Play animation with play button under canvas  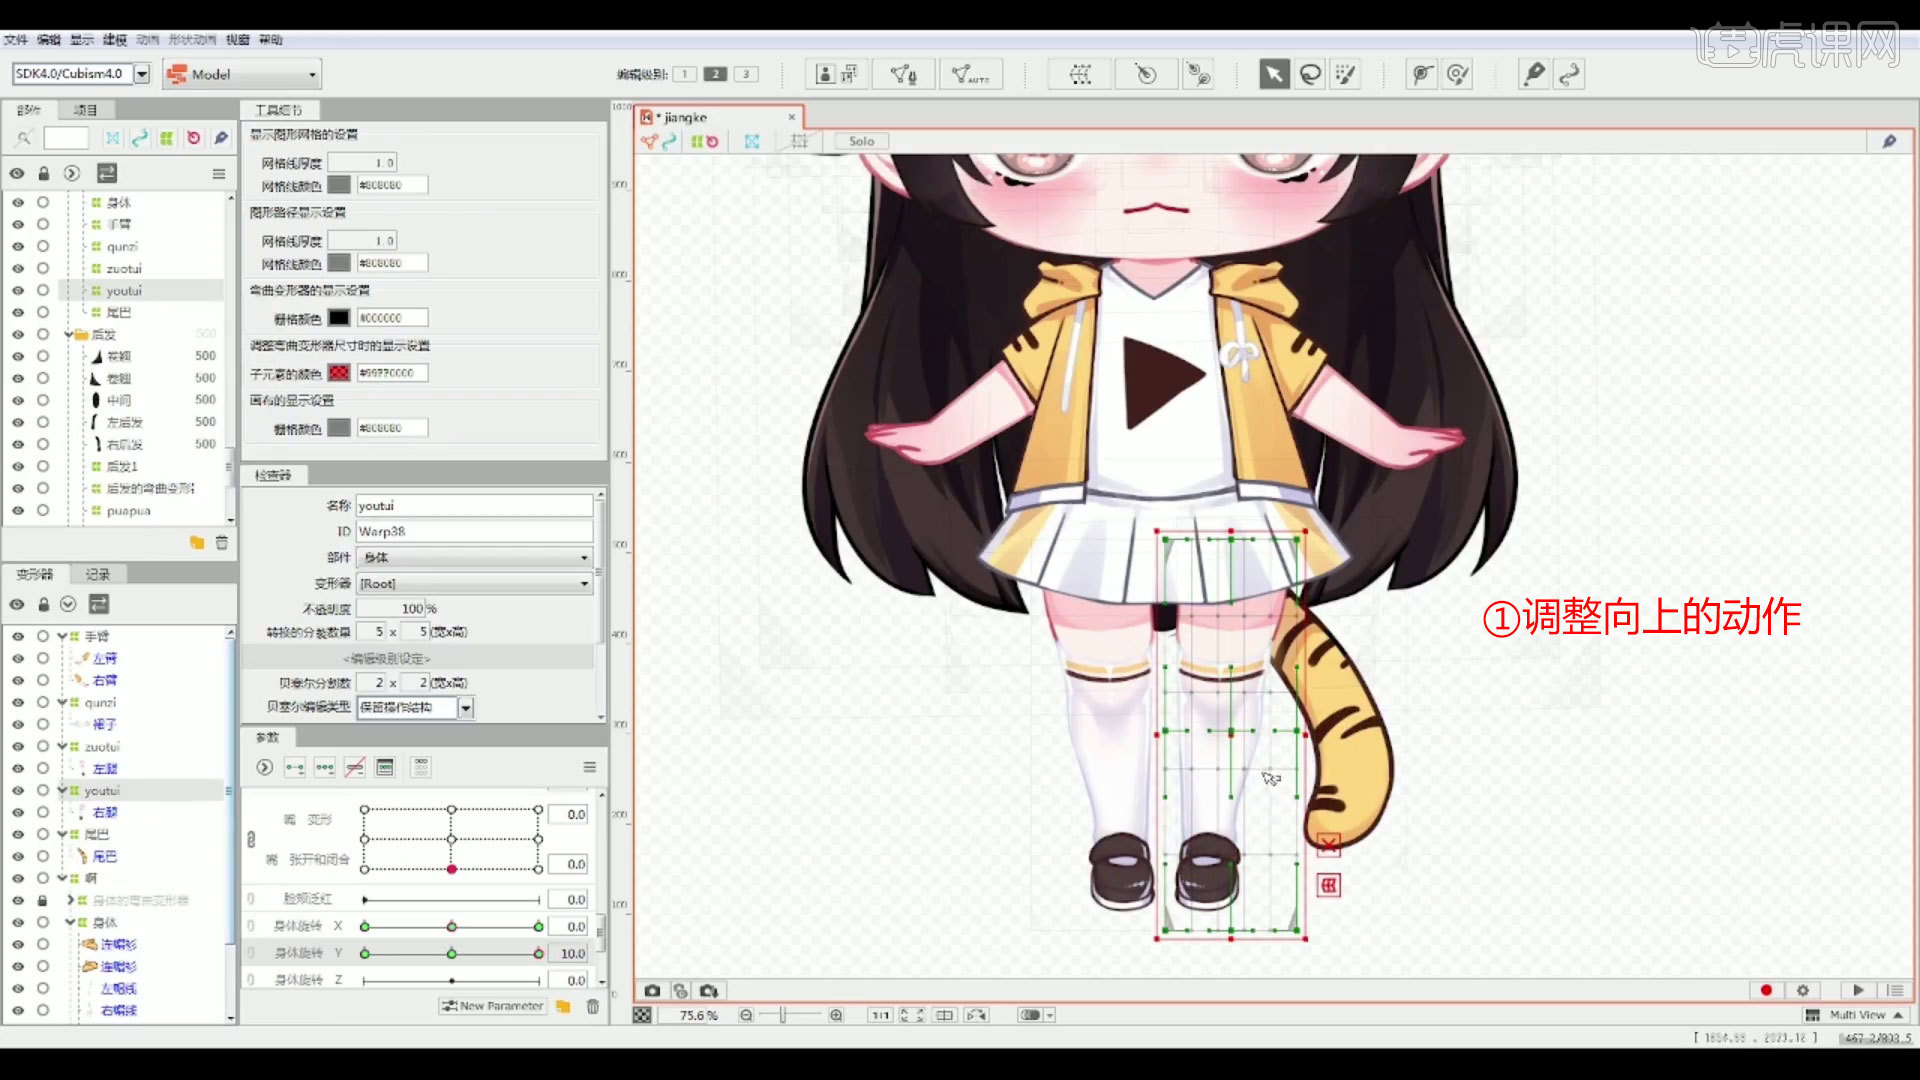click(x=1858, y=990)
